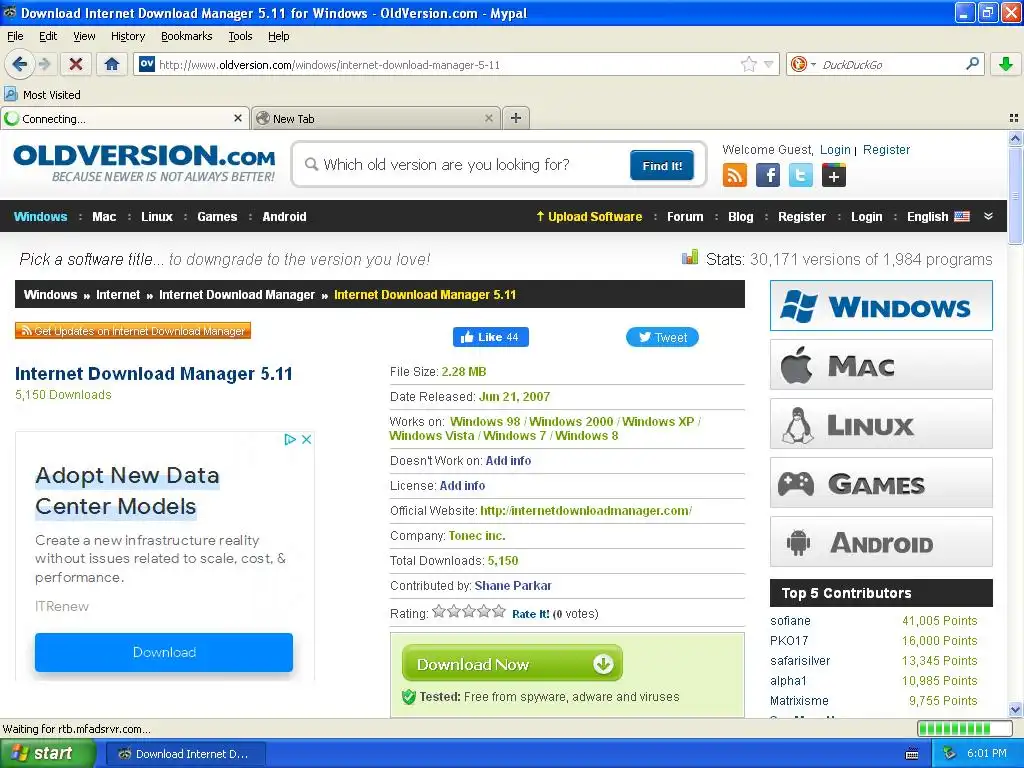Click the Tonec inc. company link
The width and height of the screenshot is (1024, 768).
pyautogui.click(x=477, y=536)
